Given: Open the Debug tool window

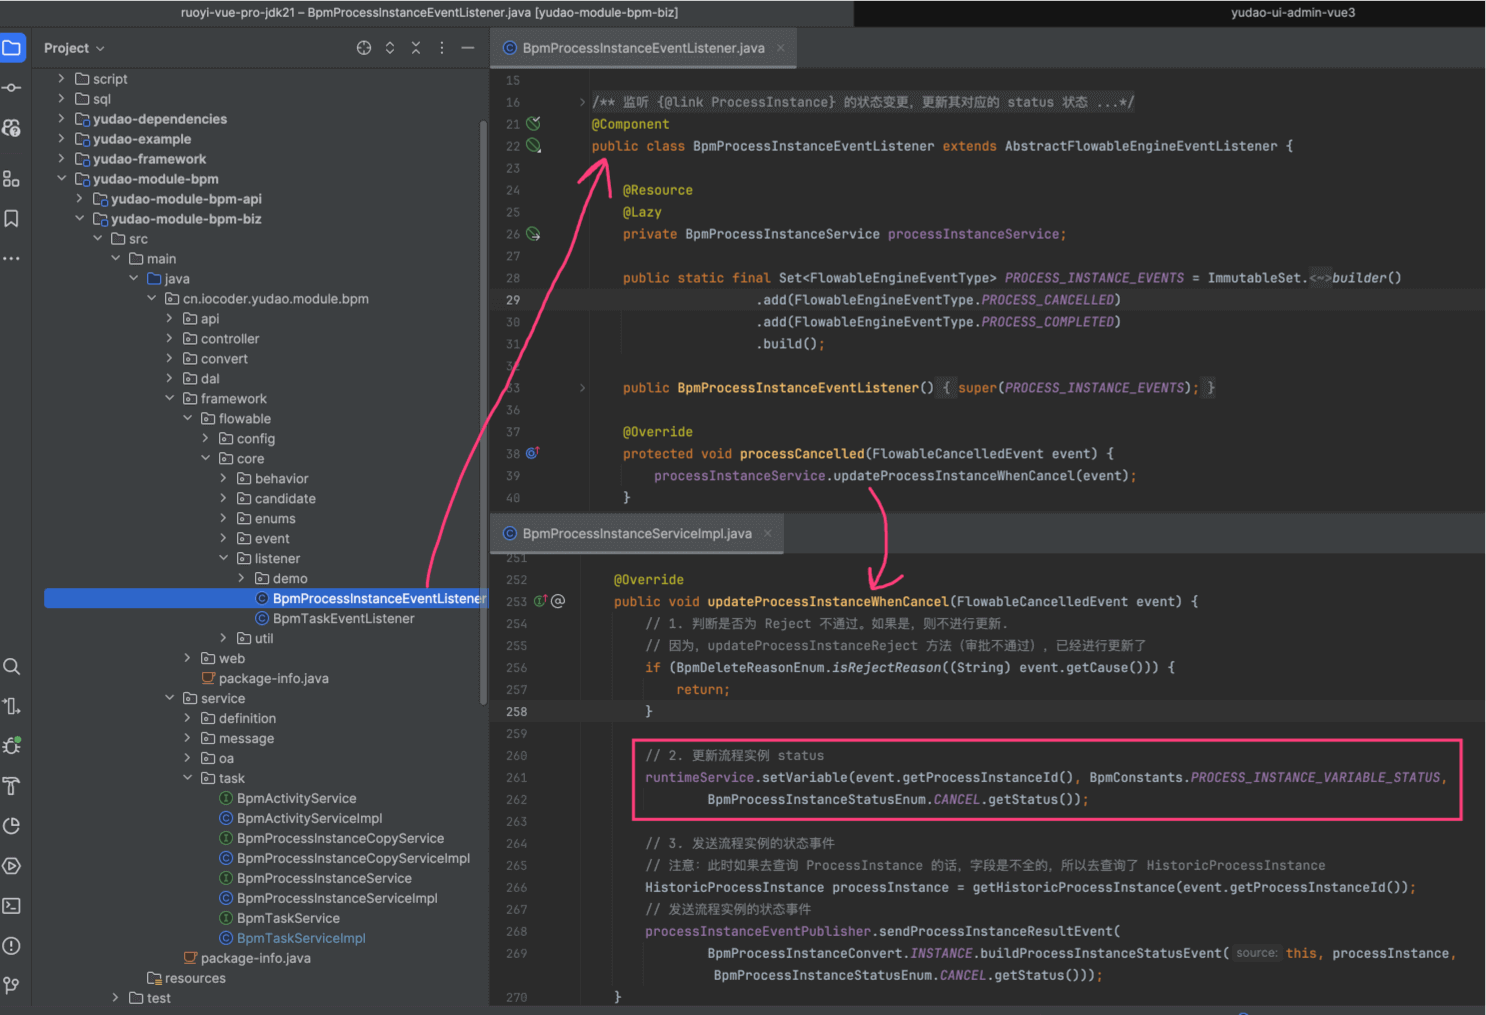Looking at the screenshot, I should click(12, 746).
